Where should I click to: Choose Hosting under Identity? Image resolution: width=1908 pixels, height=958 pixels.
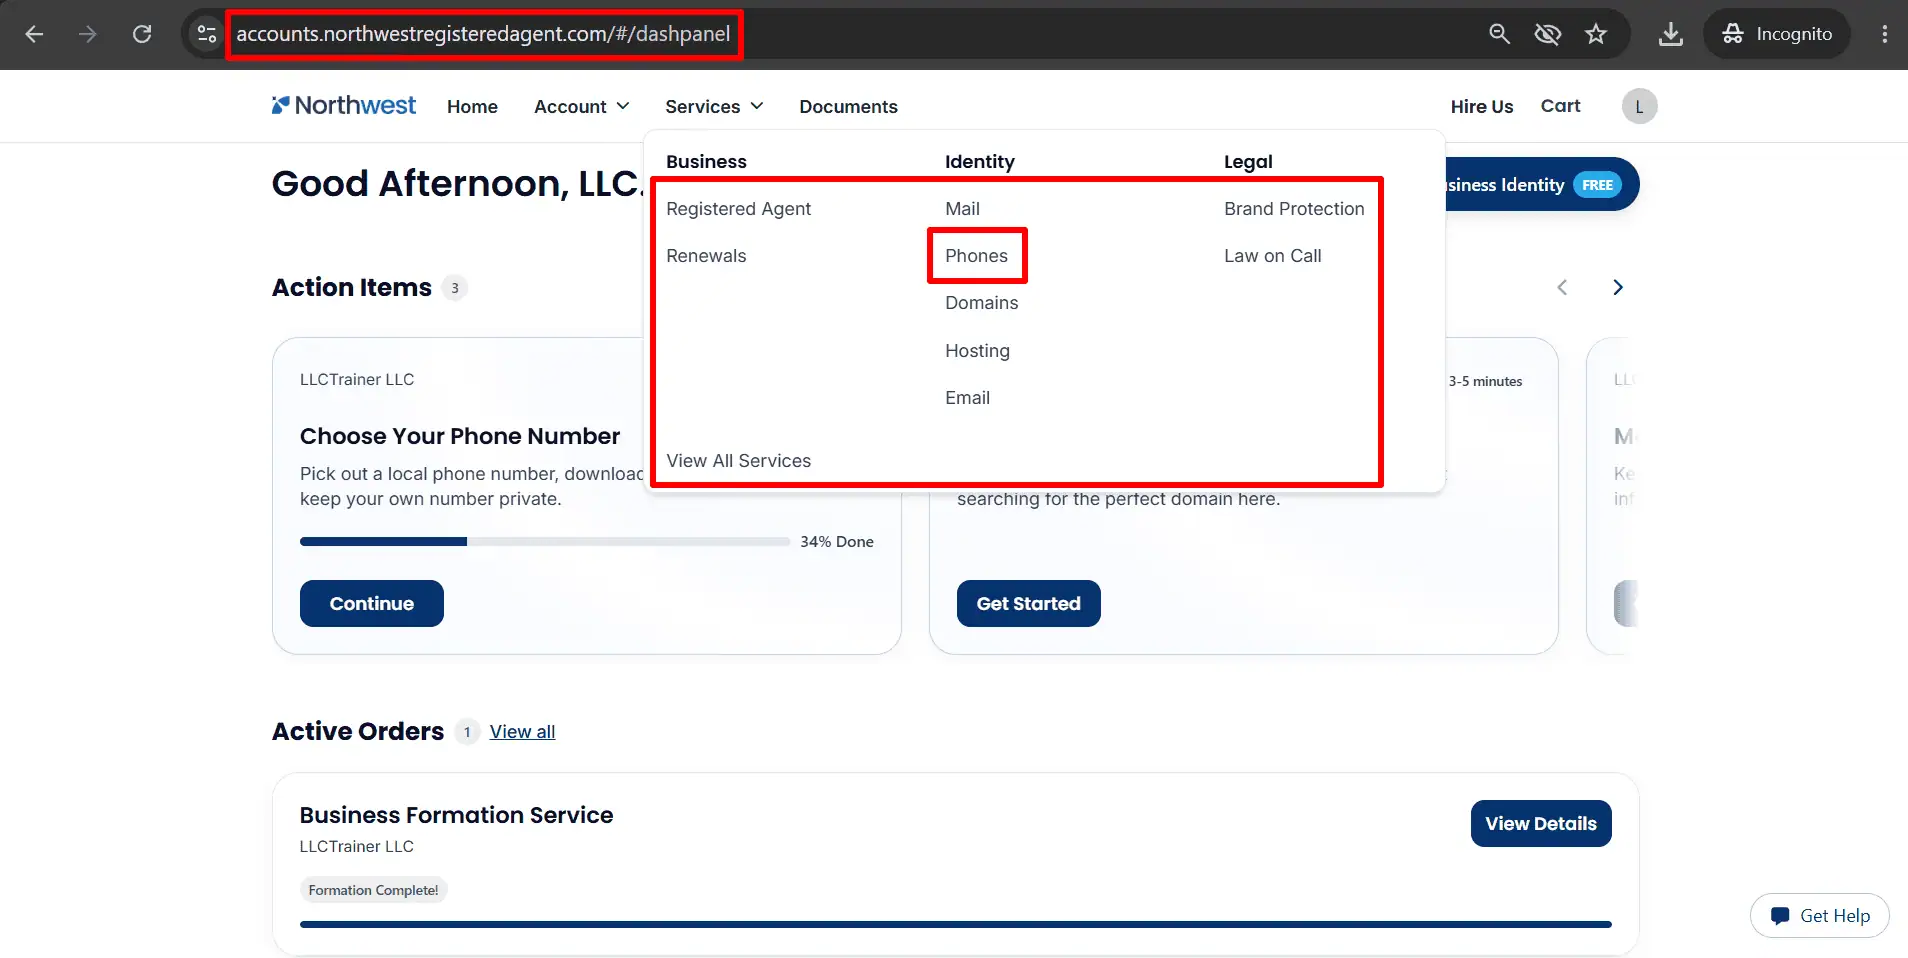pyautogui.click(x=977, y=351)
